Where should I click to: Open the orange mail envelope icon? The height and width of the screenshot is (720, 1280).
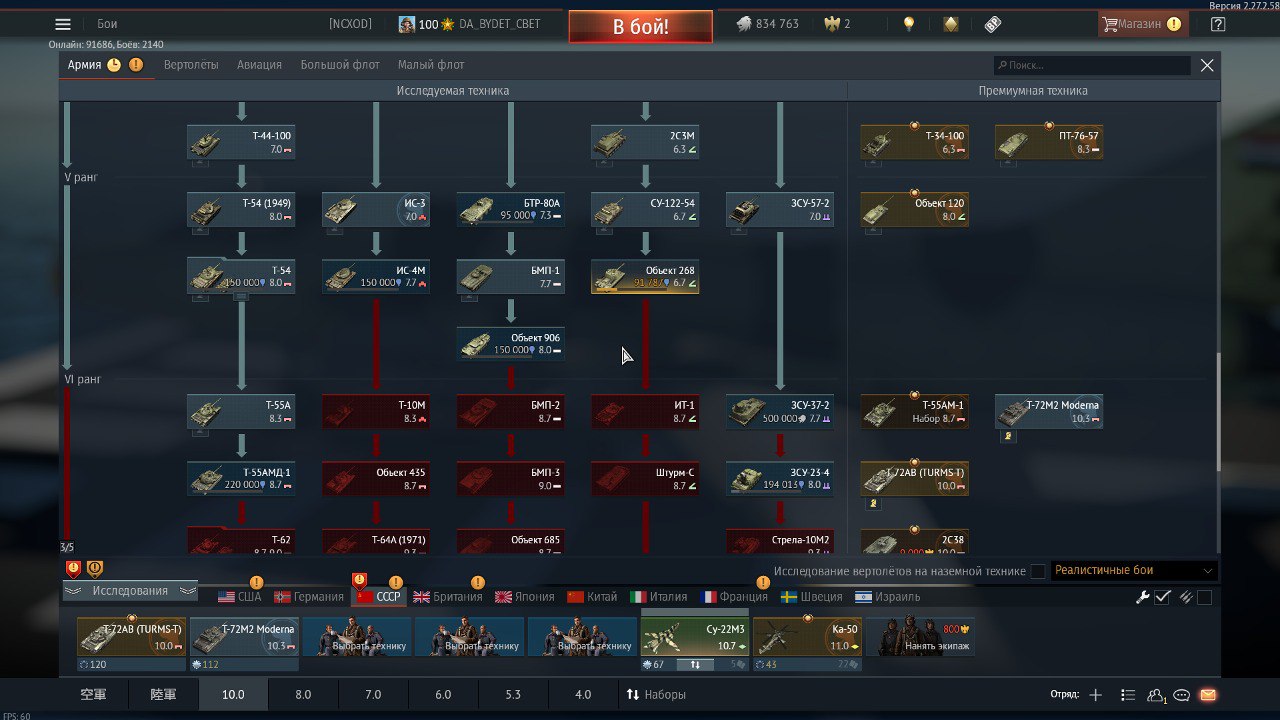(x=1208, y=695)
